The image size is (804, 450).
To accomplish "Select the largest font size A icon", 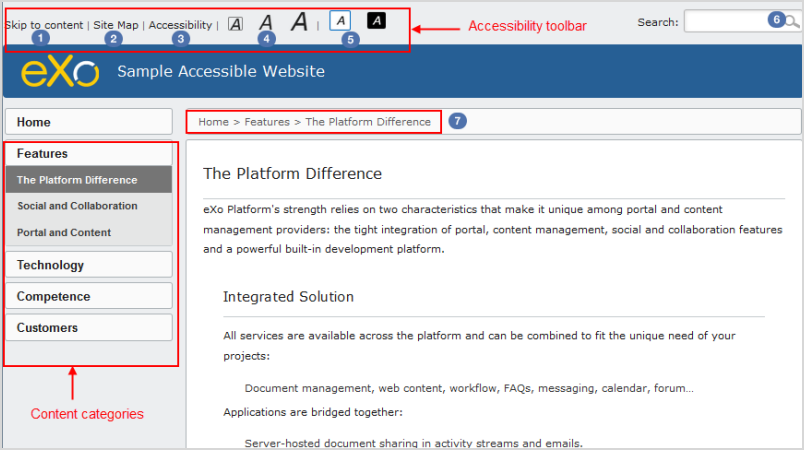I will coord(299,22).
